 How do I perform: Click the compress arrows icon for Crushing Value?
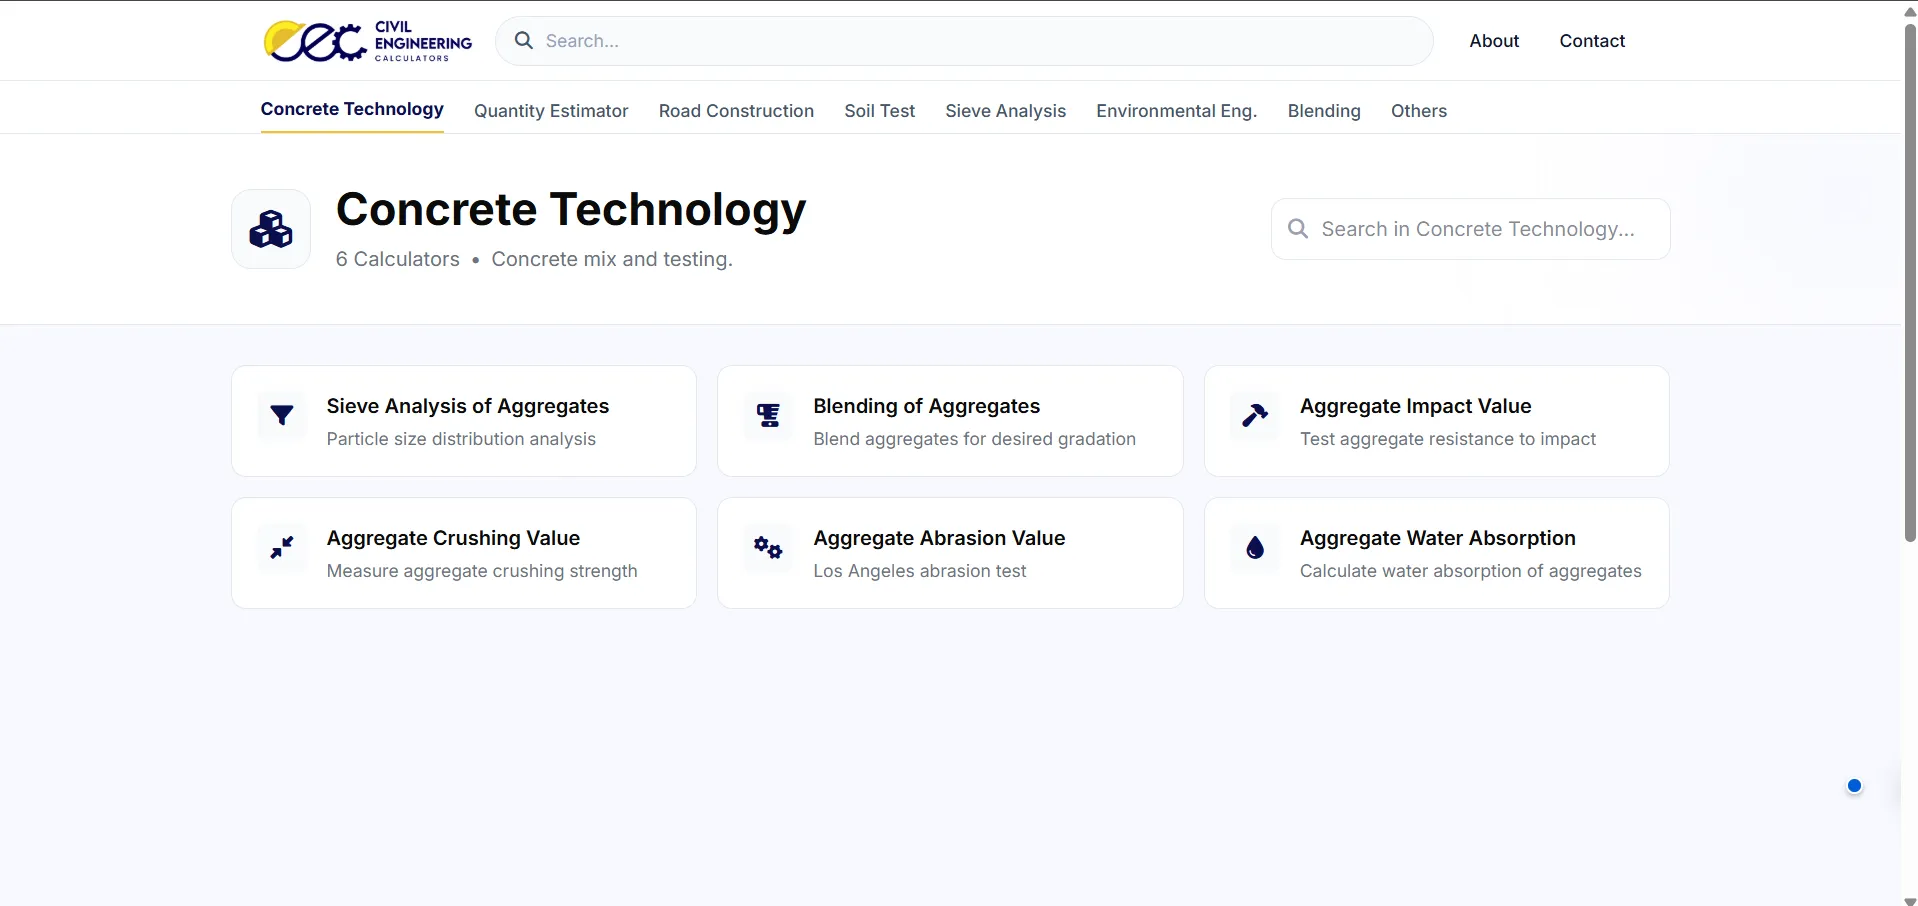pyautogui.click(x=282, y=547)
